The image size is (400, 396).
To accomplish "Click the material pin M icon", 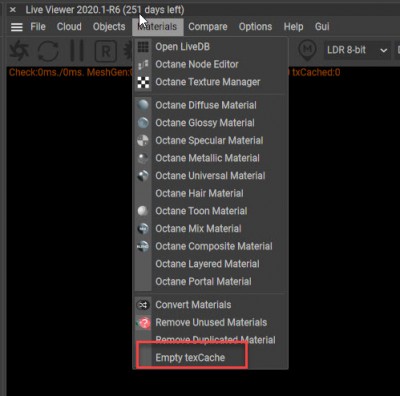I will point(307,50).
